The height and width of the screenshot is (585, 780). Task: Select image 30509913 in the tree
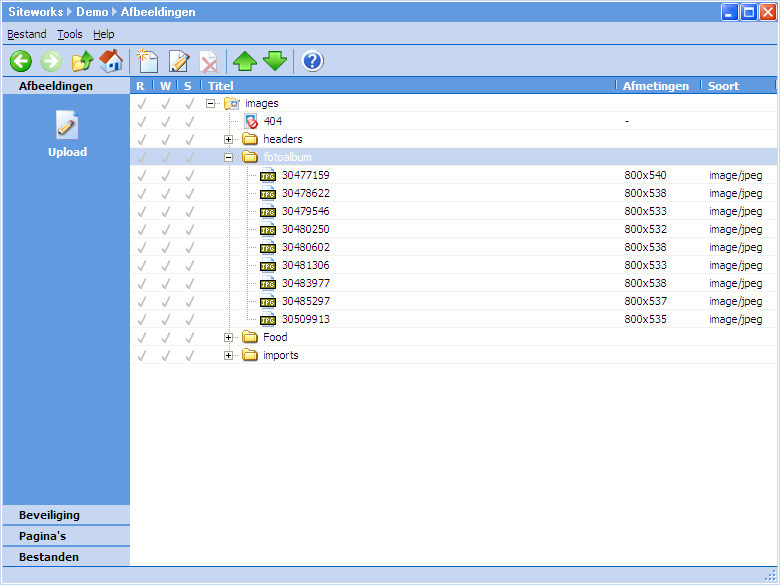(x=305, y=319)
